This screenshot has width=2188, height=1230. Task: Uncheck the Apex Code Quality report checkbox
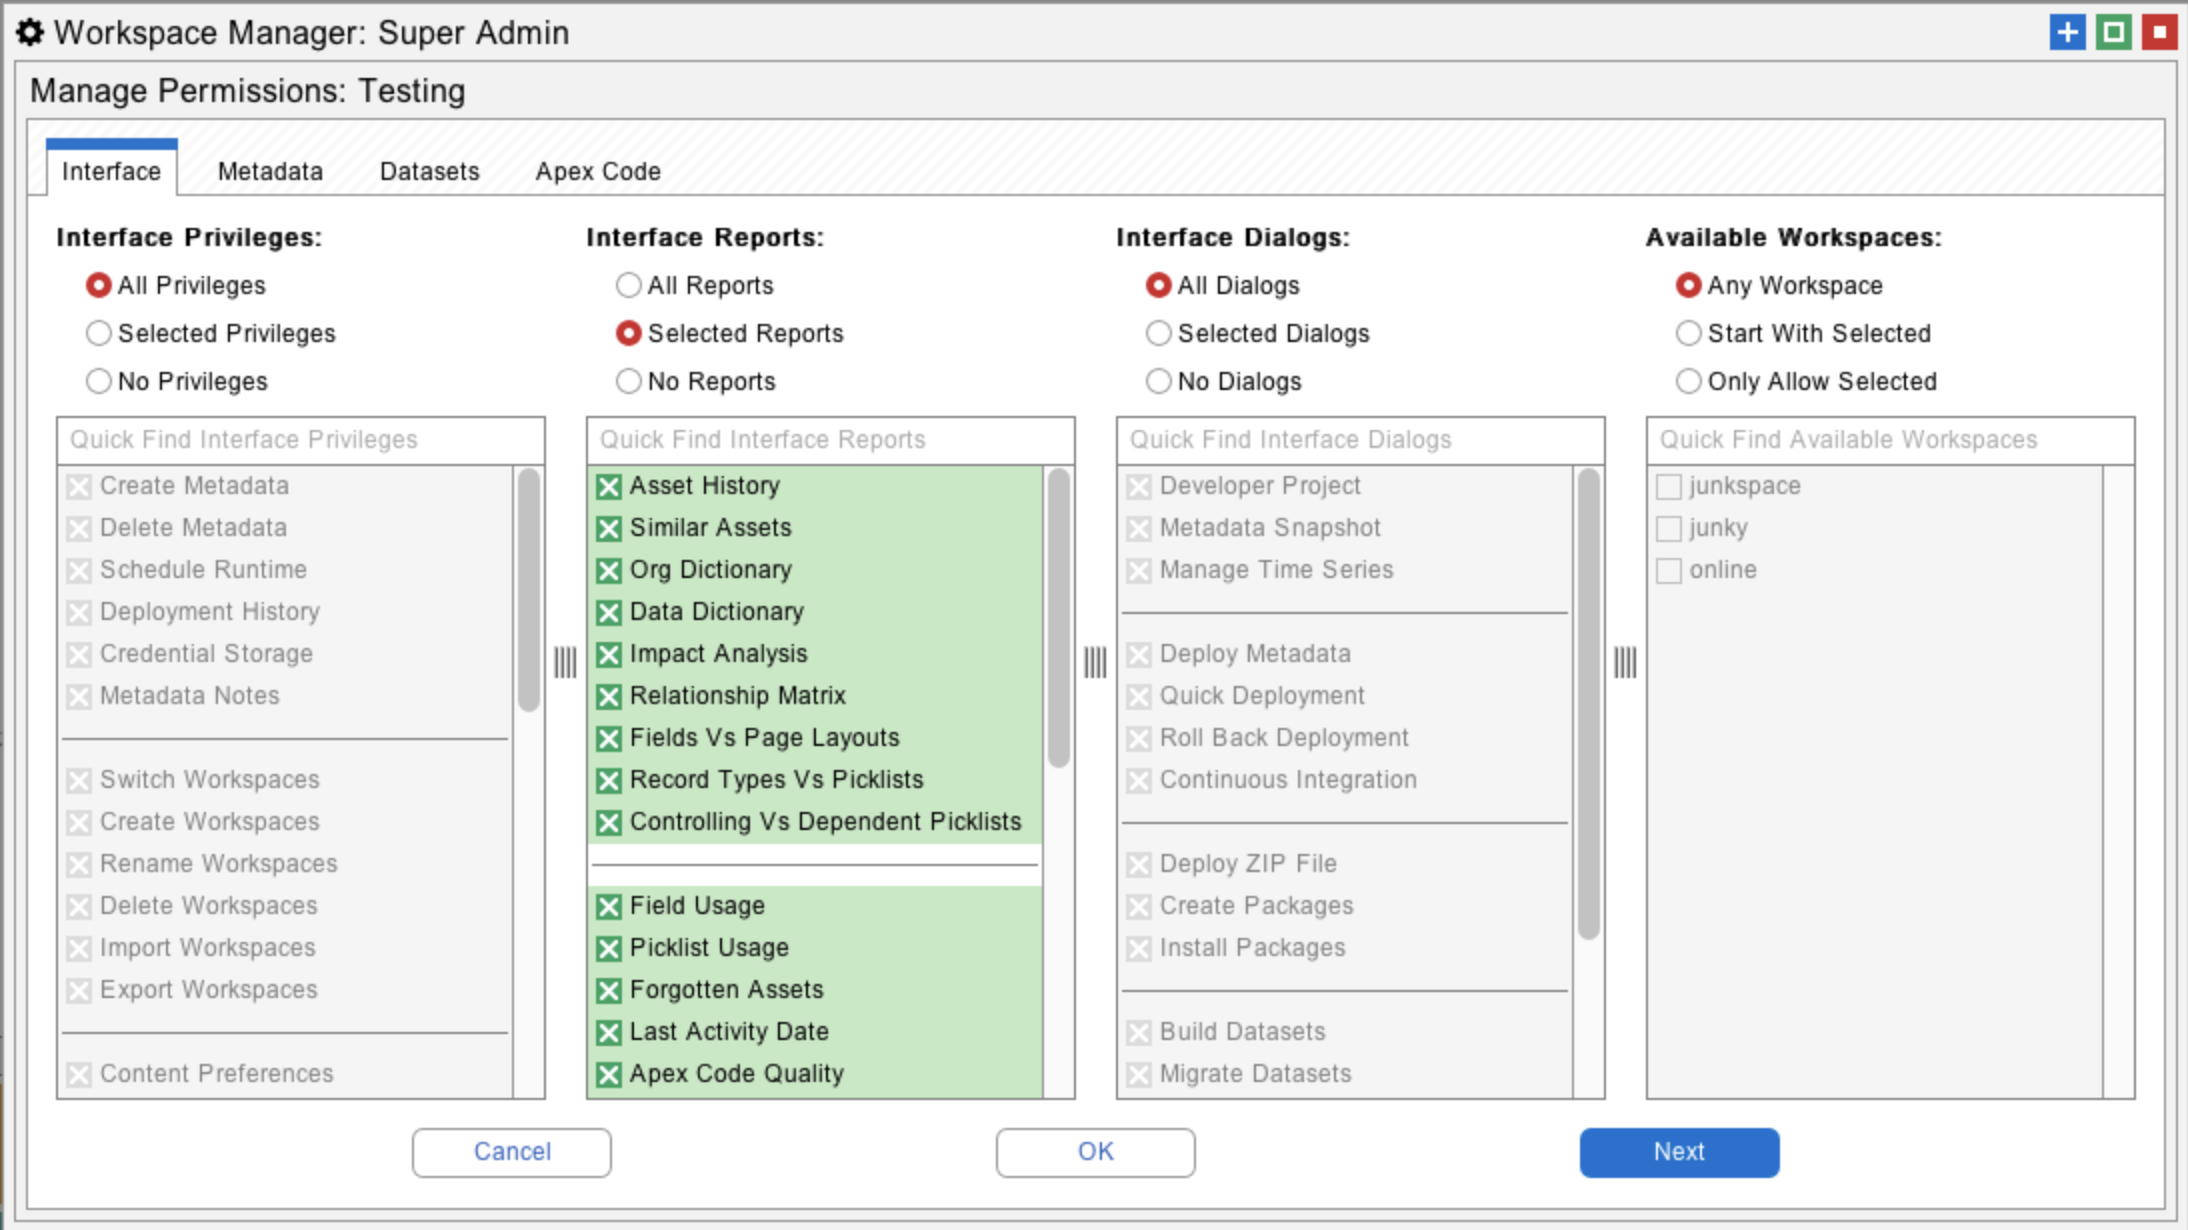point(608,1075)
